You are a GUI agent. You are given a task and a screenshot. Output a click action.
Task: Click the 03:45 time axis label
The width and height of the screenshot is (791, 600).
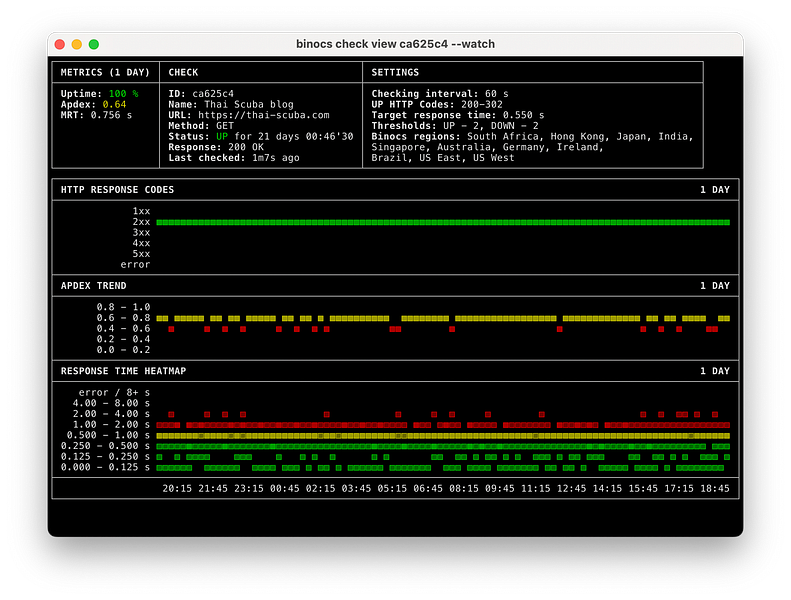point(356,488)
